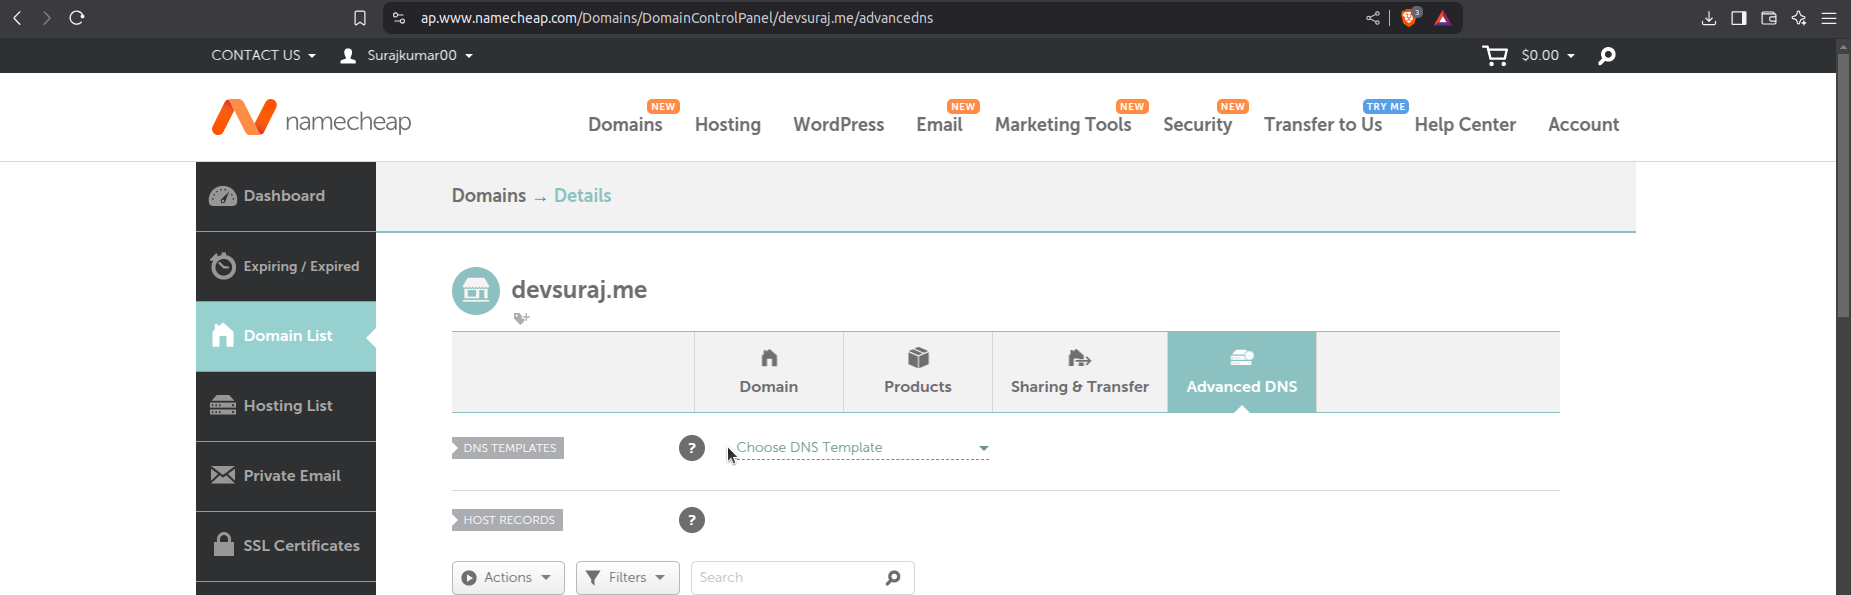The width and height of the screenshot is (1851, 595).
Task: Select the Advanced DNS tab
Action: pyautogui.click(x=1242, y=372)
